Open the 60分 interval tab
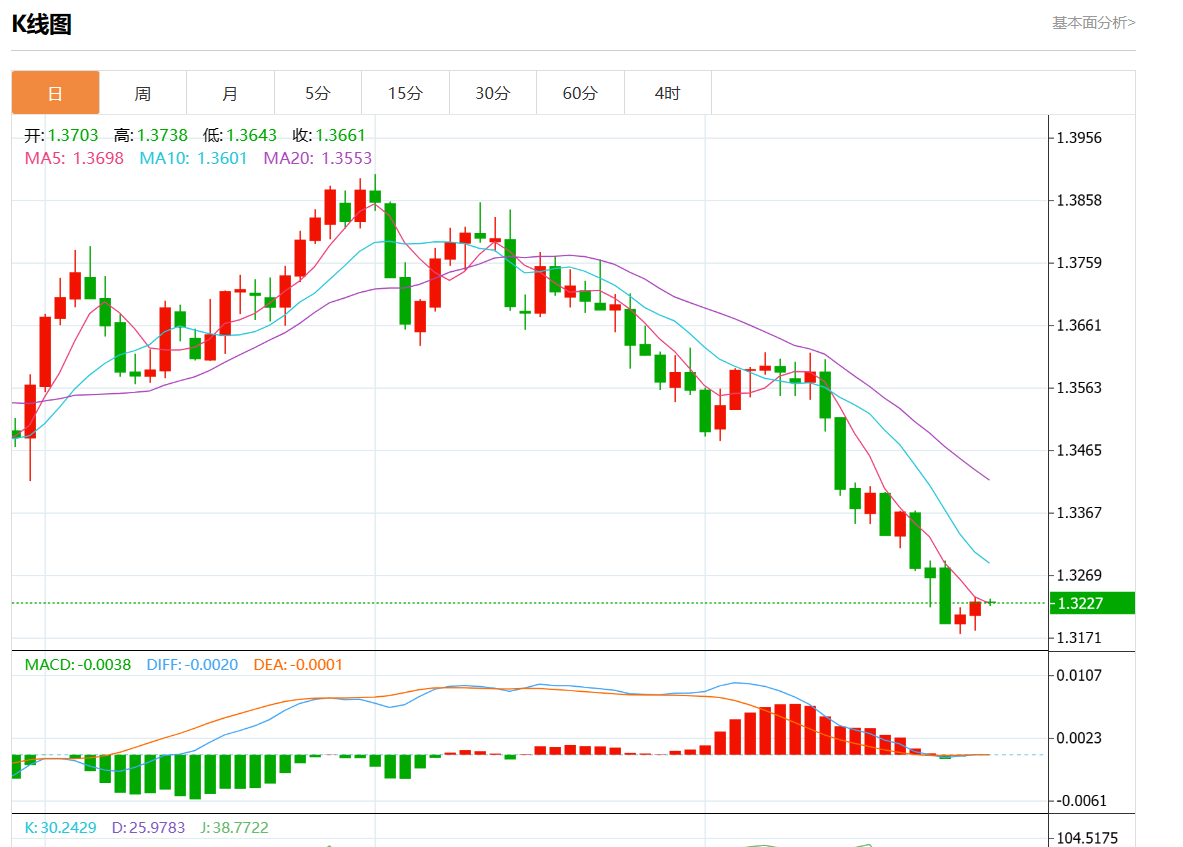 [580, 93]
